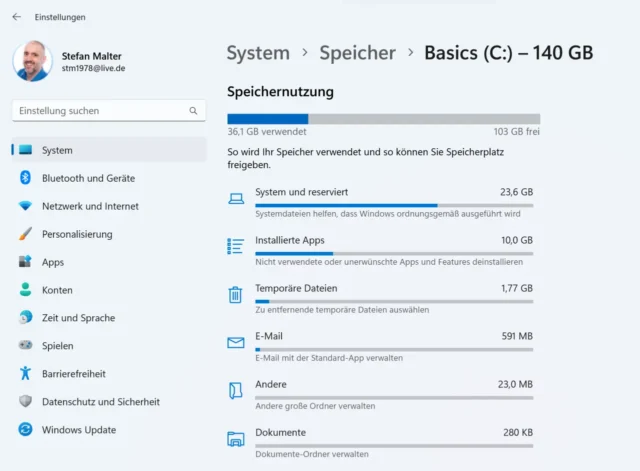Image resolution: width=640 pixels, height=471 pixels.
Task: Click the Personalisierung paintbrush icon
Action: tap(25, 234)
